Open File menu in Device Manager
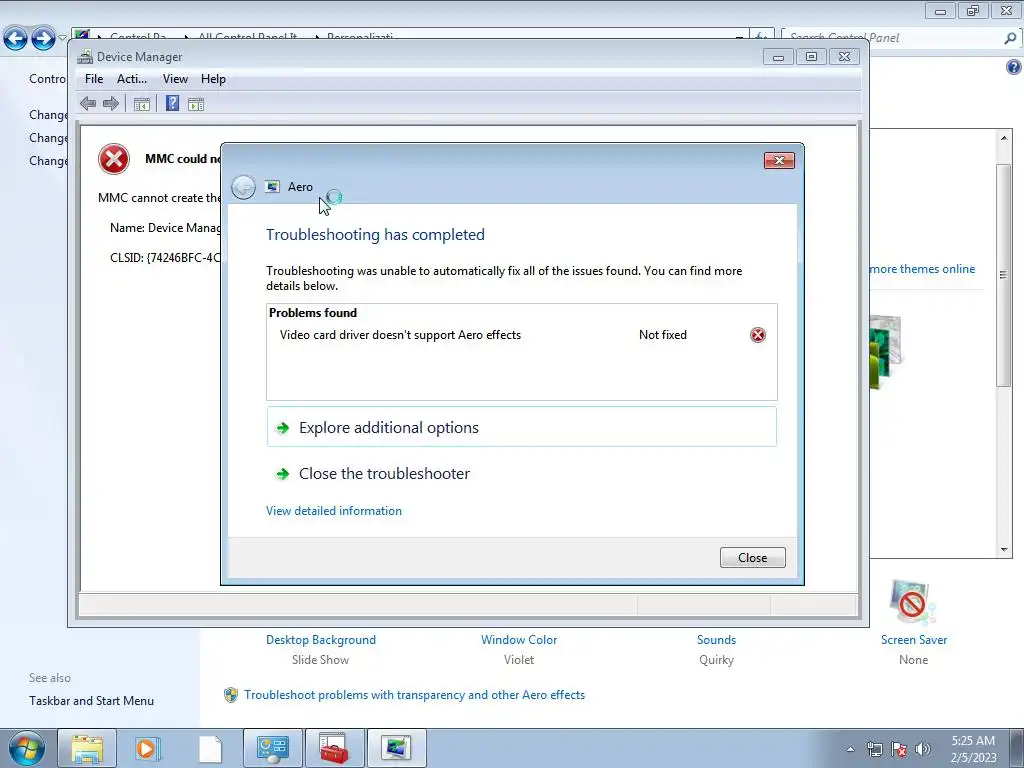 [94, 79]
